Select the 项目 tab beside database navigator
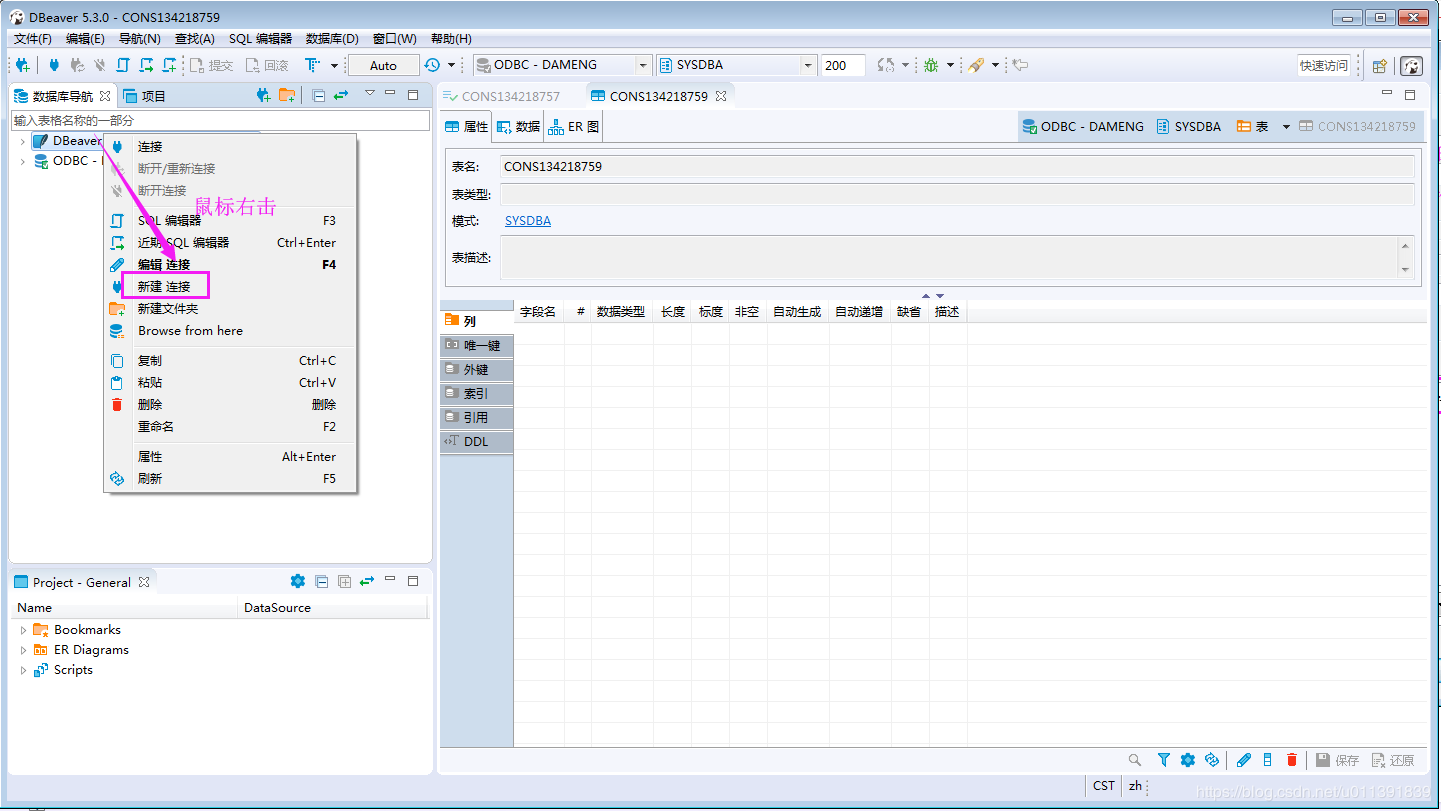Screen dimensions: 1441x811 click(144, 96)
